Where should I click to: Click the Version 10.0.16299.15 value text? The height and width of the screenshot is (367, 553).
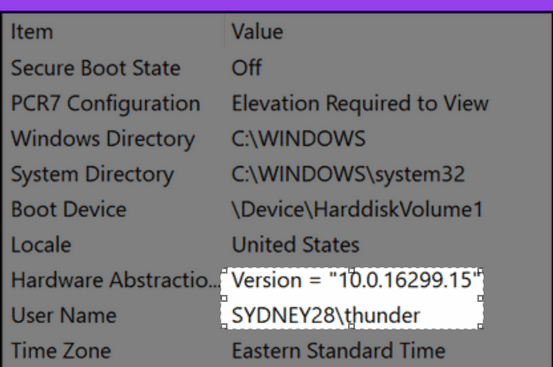(357, 280)
